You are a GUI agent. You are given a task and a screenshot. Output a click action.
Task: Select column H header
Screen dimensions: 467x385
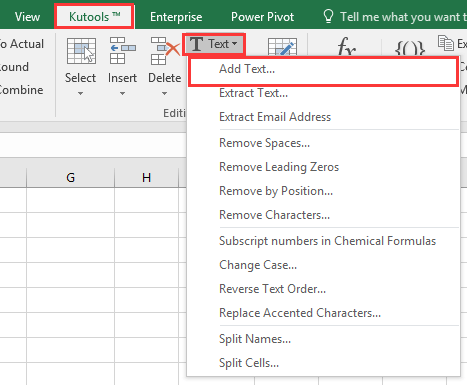click(146, 178)
